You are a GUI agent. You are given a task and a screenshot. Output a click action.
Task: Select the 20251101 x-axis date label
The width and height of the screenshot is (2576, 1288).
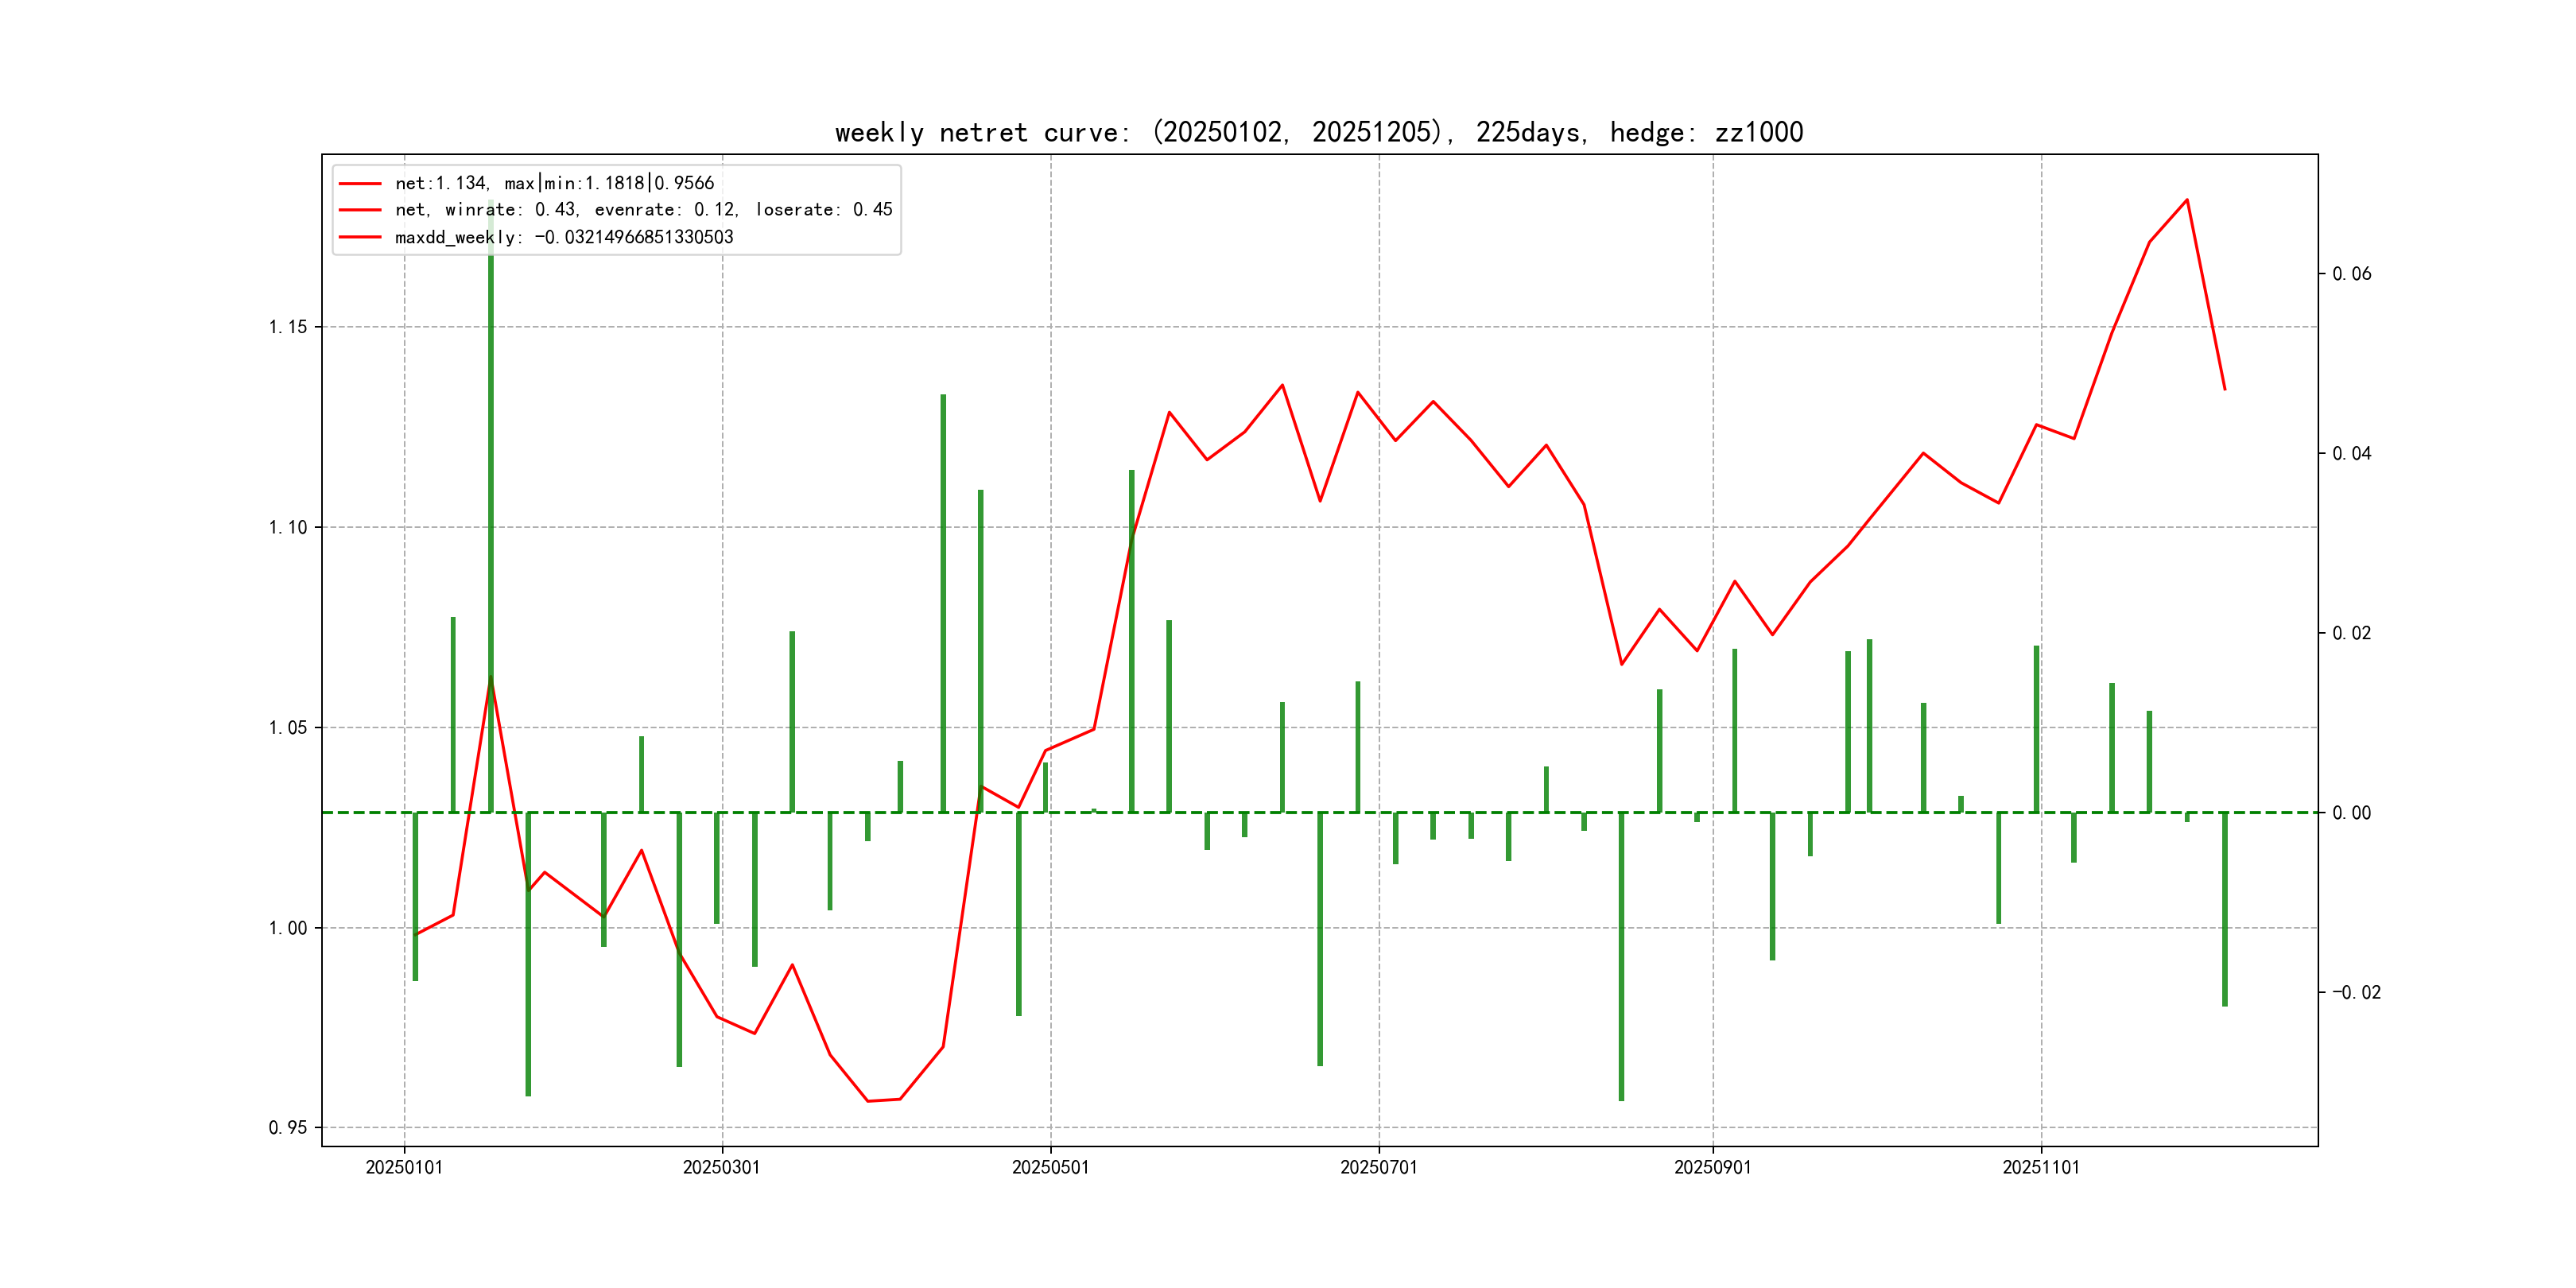[2040, 1167]
